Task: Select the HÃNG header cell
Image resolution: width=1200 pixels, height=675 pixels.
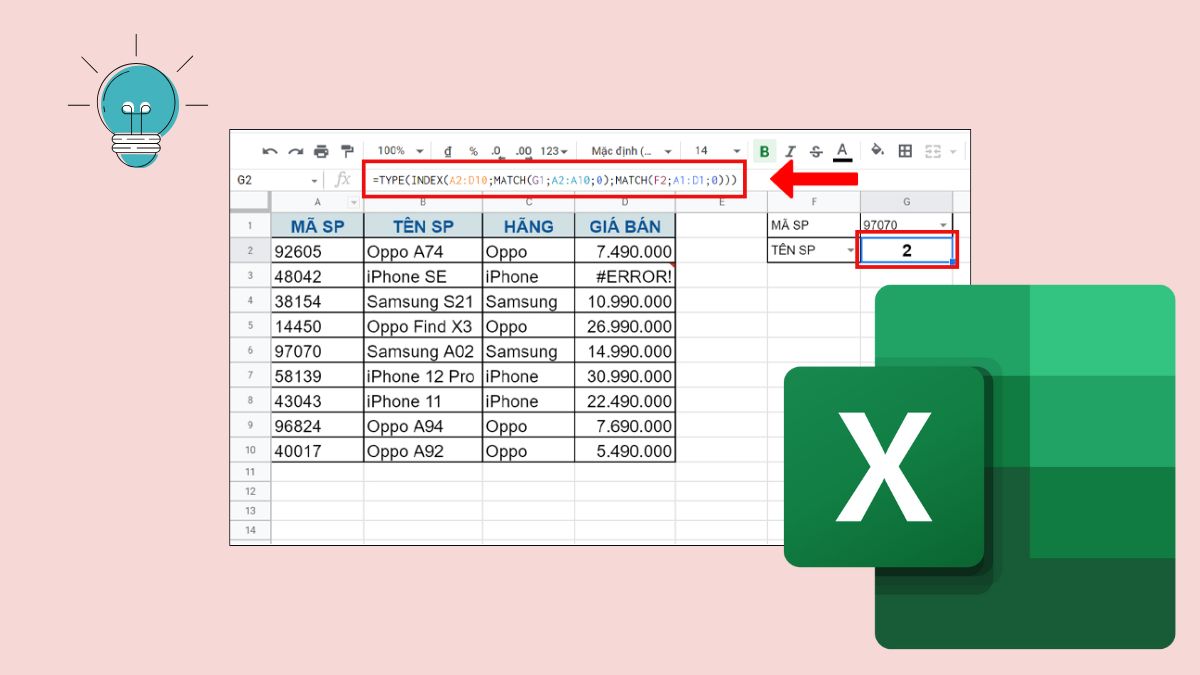Action: point(528,226)
